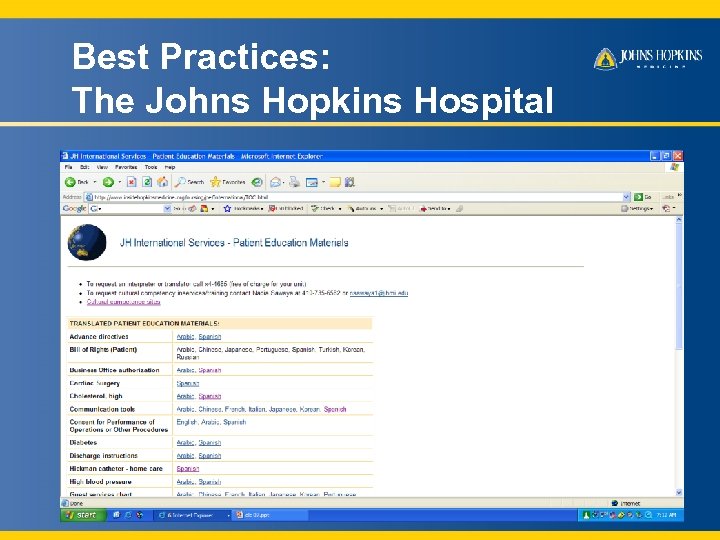Expand the address bar URL dropdown
The height and width of the screenshot is (540, 720).
point(626,197)
